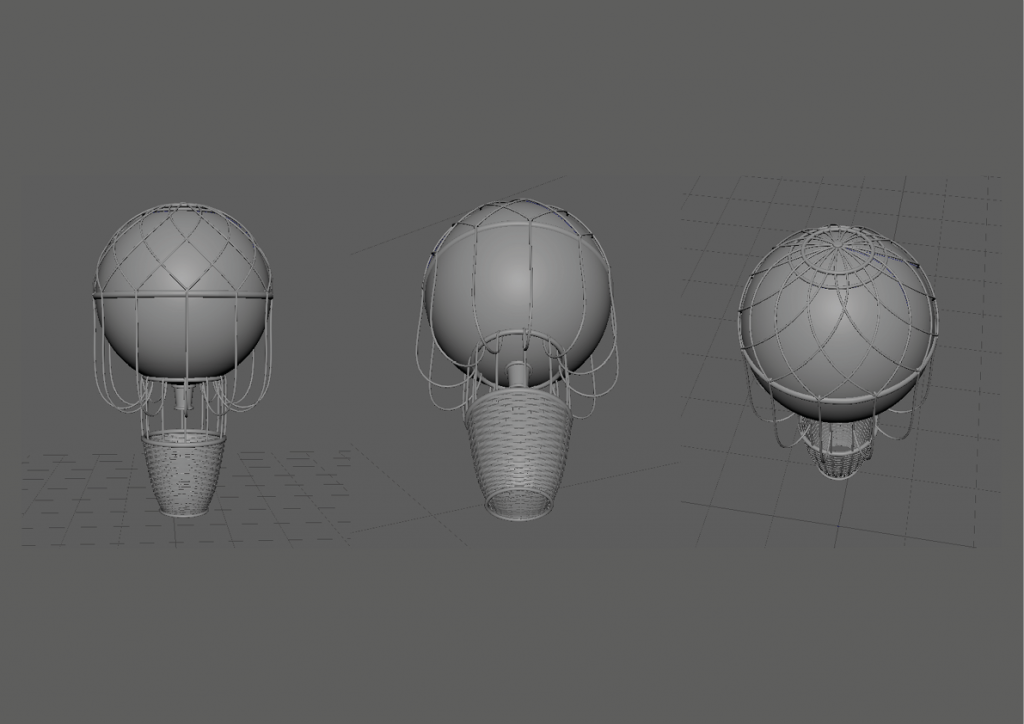The width and height of the screenshot is (1024, 724).
Task: Select the equator ring on the left balloon
Action: (x=182, y=296)
